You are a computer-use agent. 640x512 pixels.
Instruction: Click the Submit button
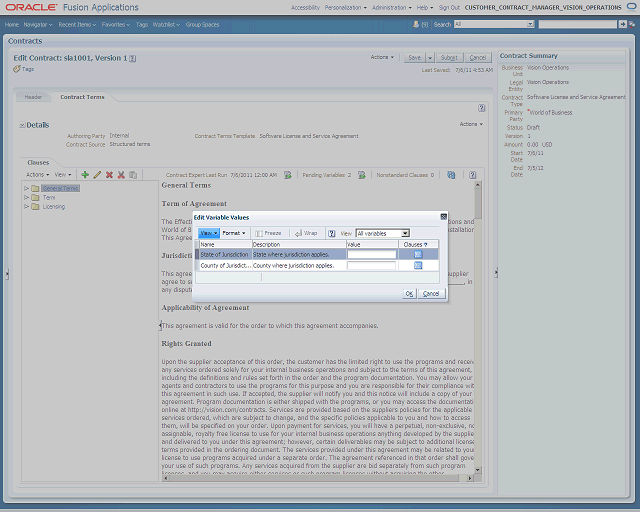point(449,58)
